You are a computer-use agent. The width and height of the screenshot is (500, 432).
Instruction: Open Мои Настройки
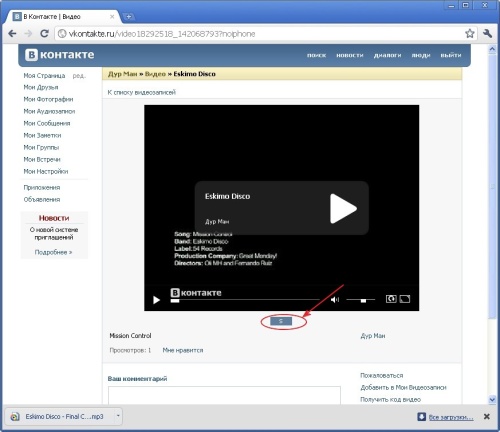coord(46,171)
